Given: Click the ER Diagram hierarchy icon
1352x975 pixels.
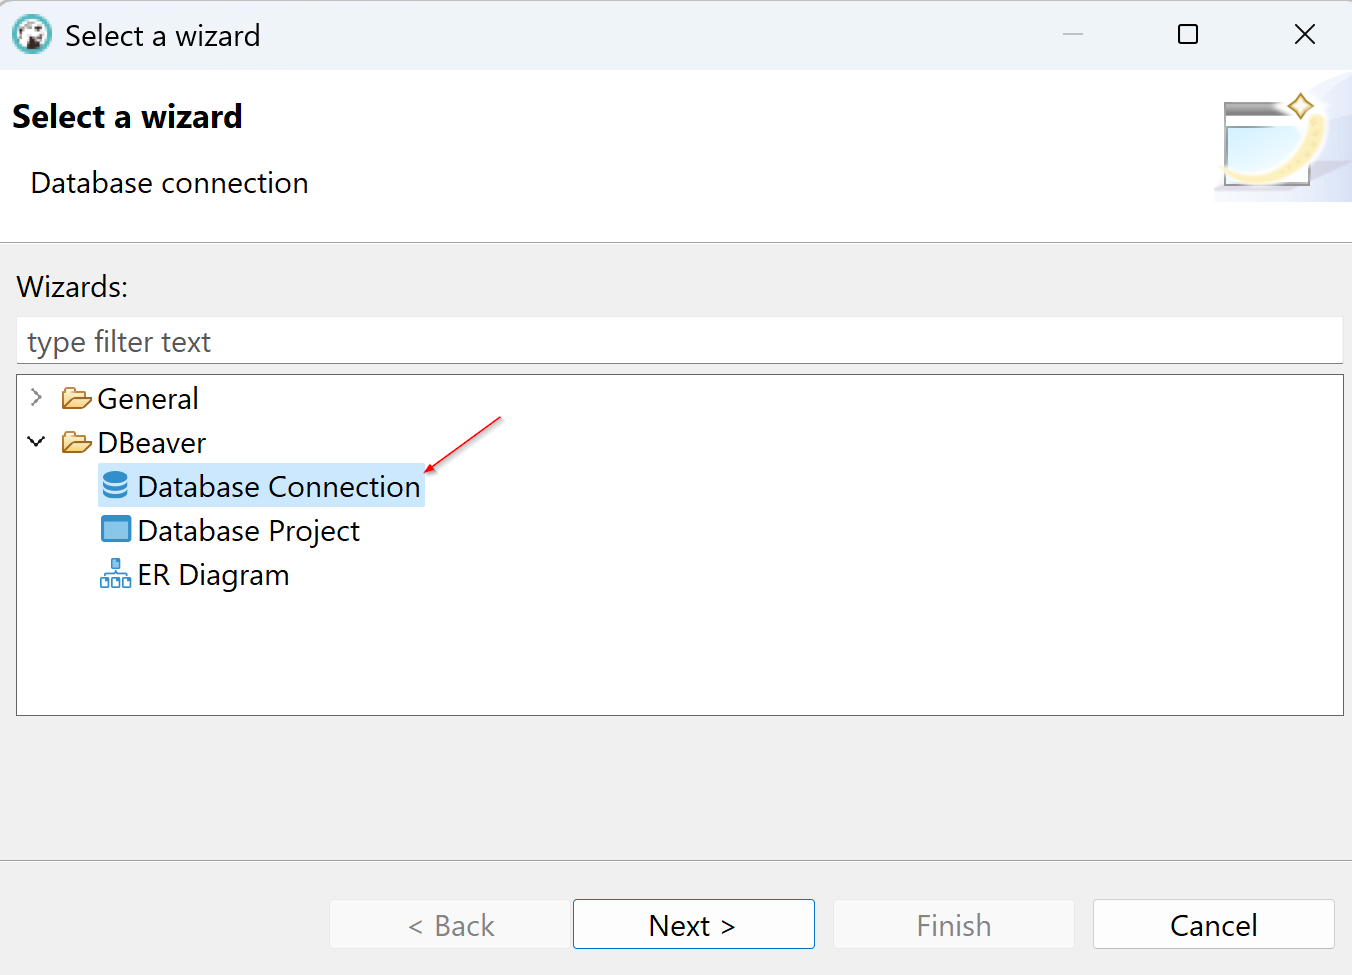Looking at the screenshot, I should point(115,574).
